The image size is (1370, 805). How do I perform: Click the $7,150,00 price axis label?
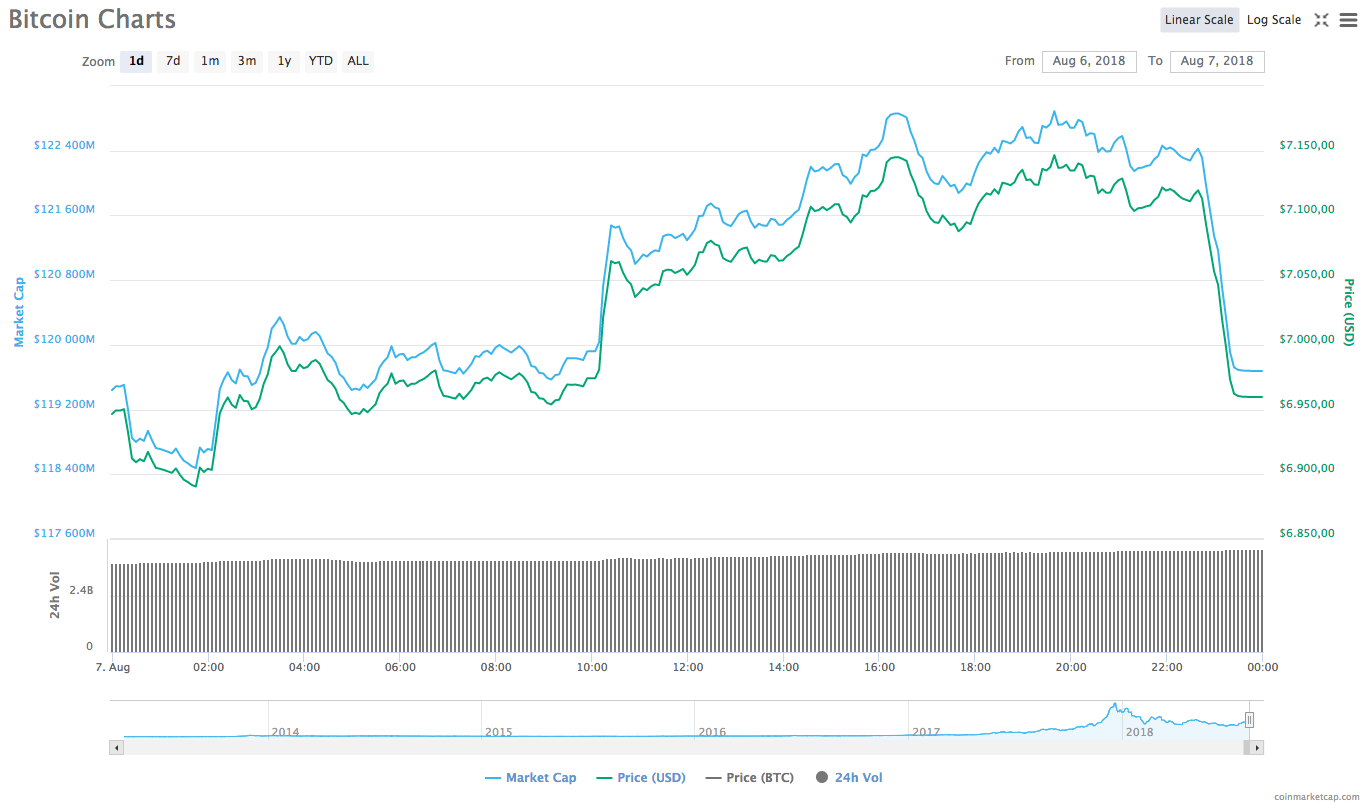pos(1307,145)
